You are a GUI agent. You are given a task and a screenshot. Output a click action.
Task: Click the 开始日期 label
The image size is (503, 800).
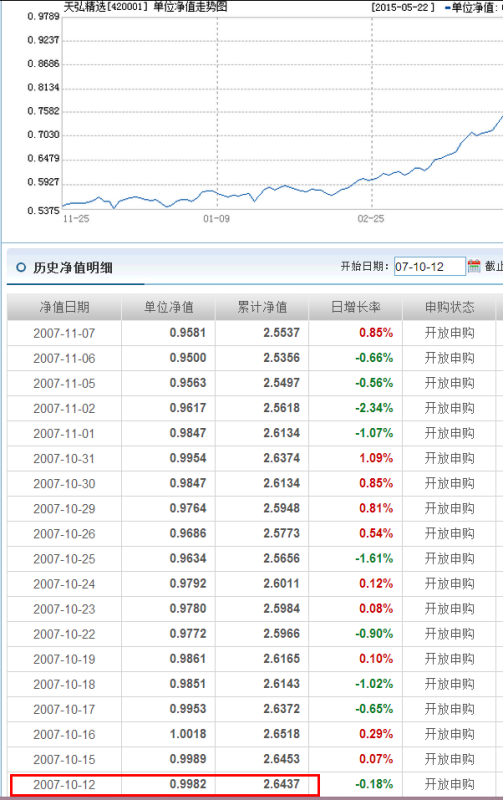coord(365,266)
